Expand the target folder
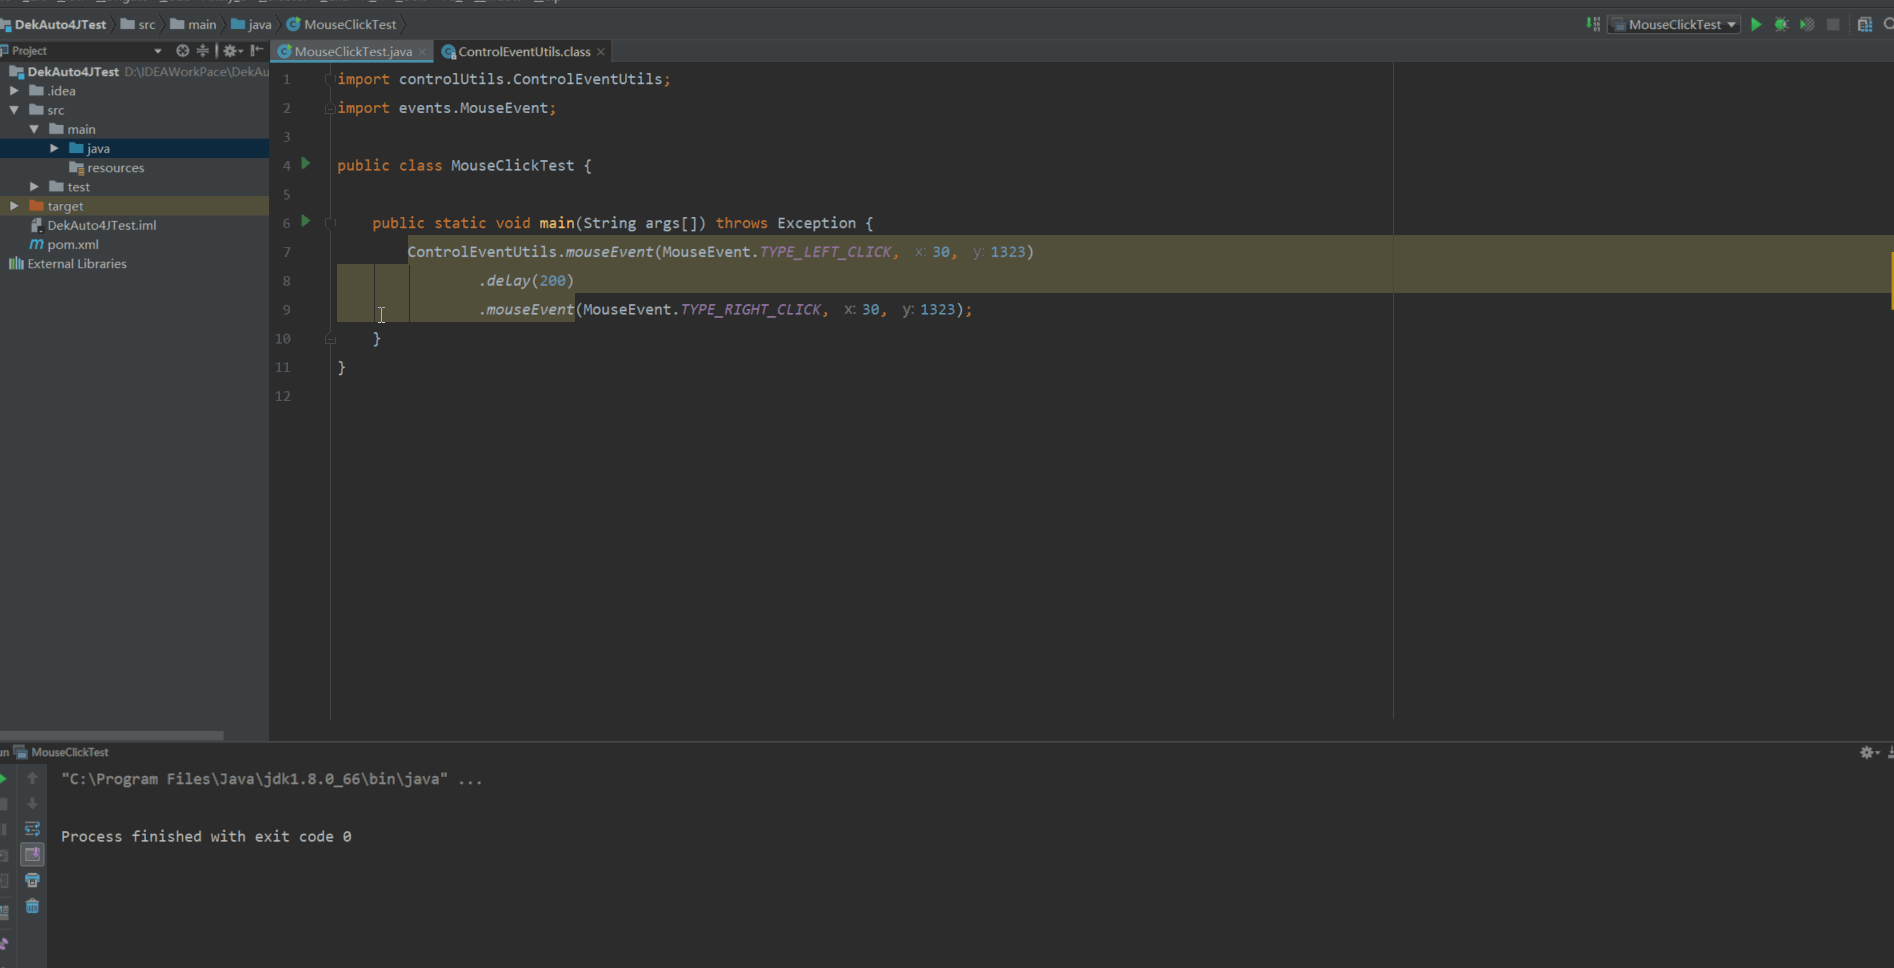 point(14,206)
